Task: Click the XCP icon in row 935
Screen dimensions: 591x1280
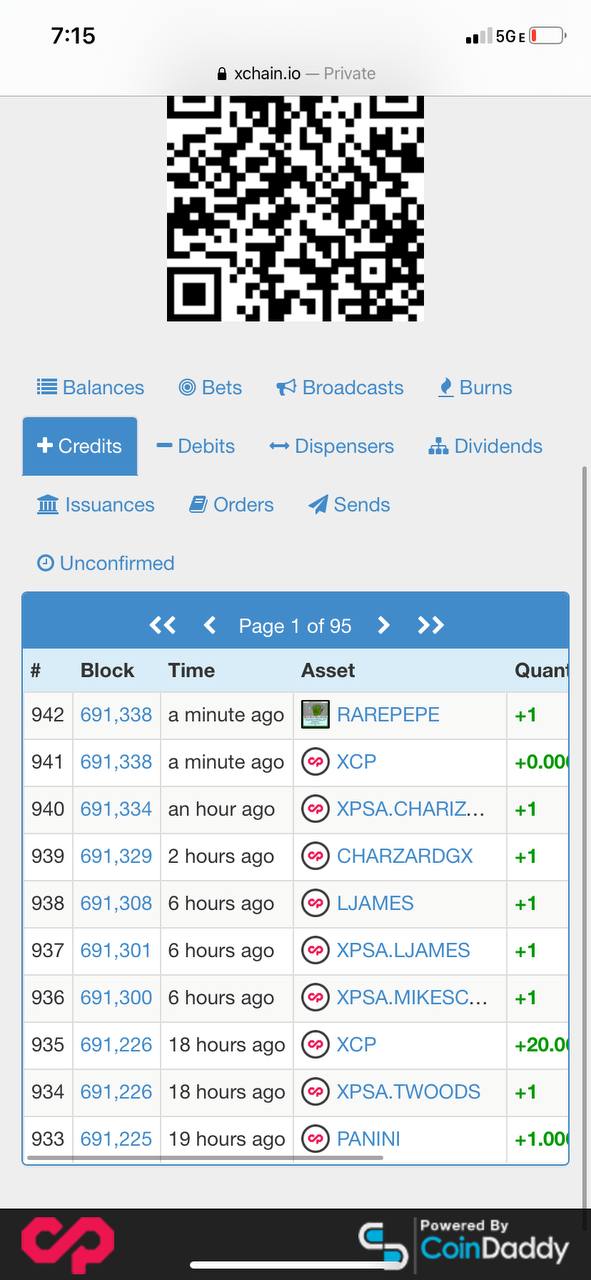Action: [x=315, y=1044]
